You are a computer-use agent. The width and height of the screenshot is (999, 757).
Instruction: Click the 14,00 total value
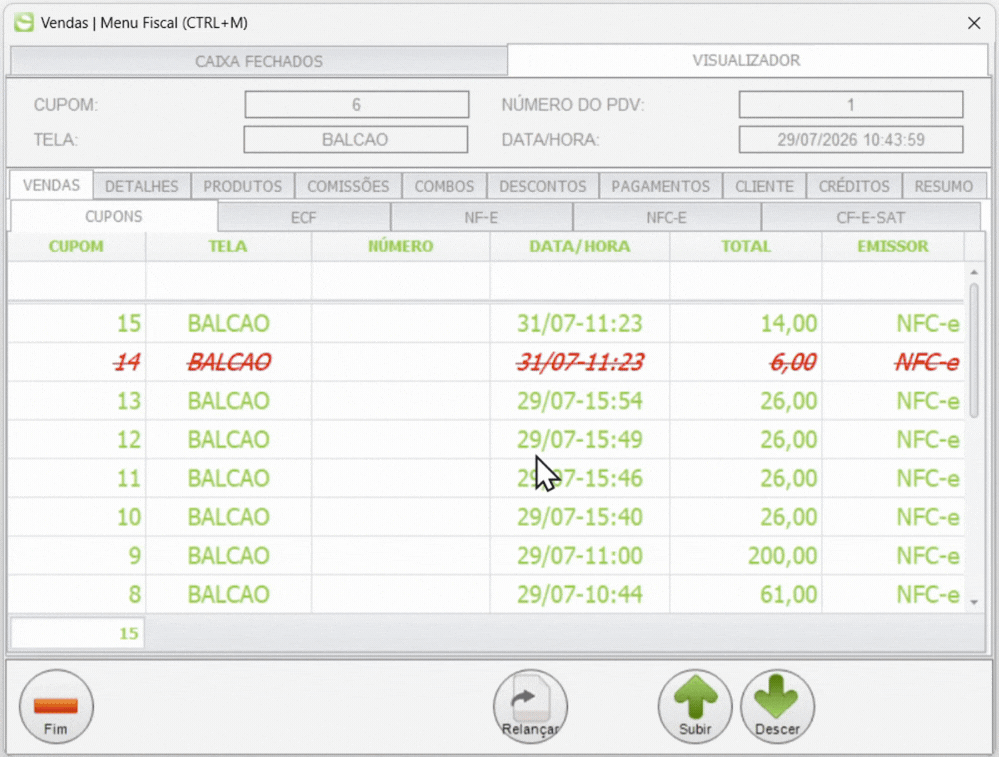(789, 324)
